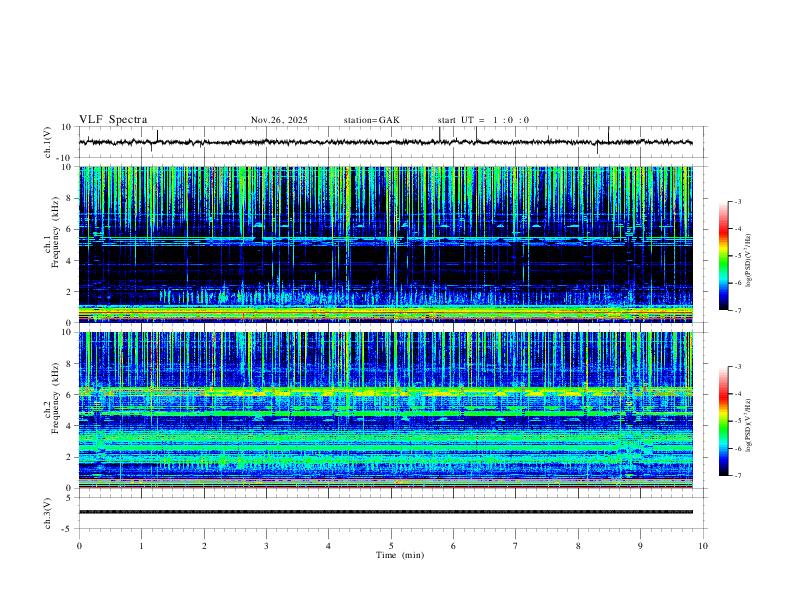Click the time-axis tick label "7"
The width and height of the screenshot is (792, 612).
516,546
